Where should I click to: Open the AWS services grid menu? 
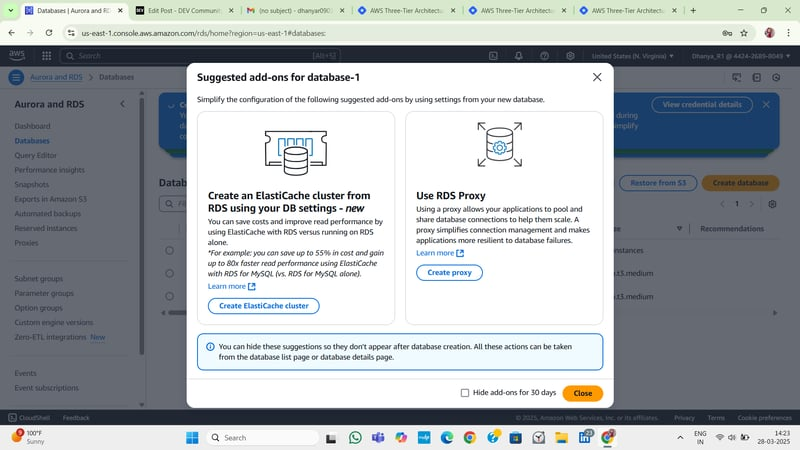(x=46, y=56)
